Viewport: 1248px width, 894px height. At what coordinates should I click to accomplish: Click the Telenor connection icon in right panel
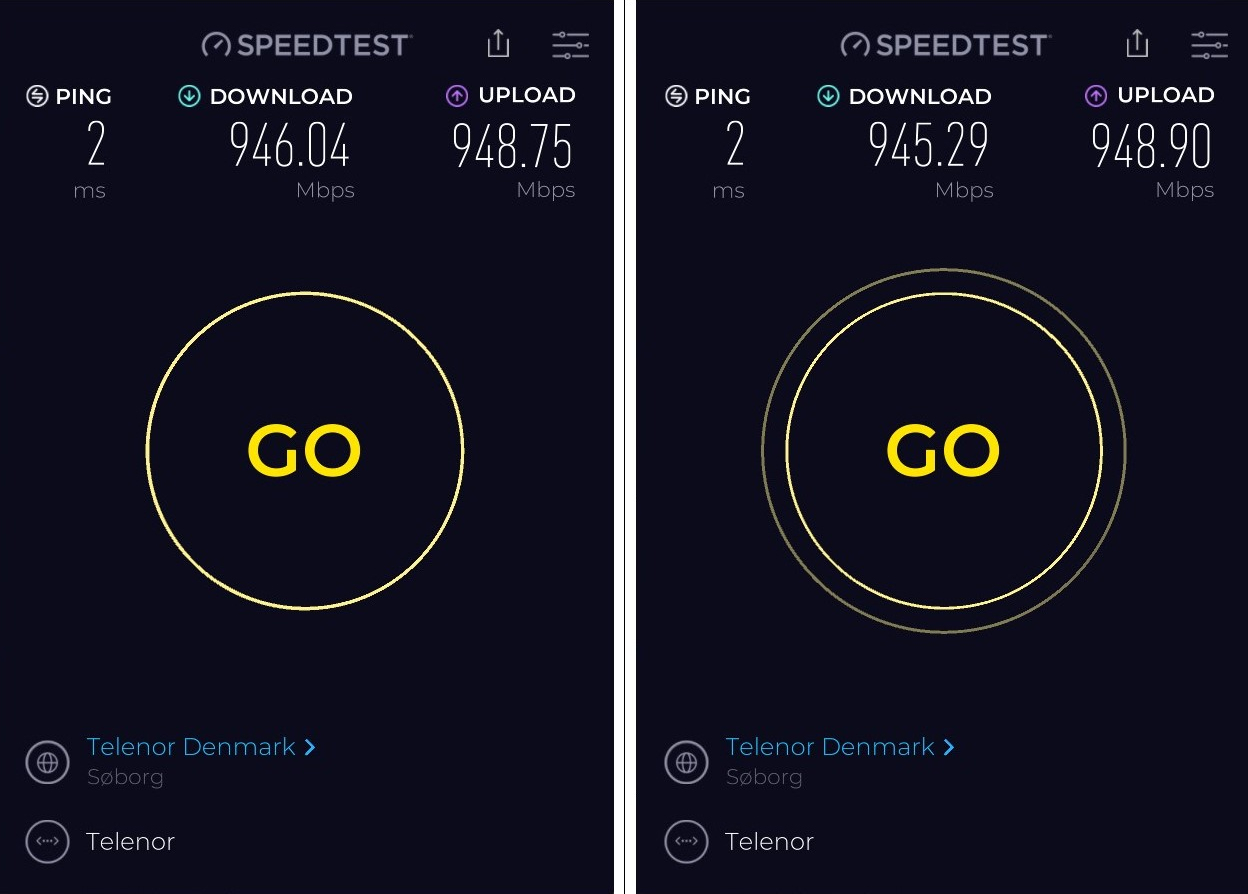point(686,841)
